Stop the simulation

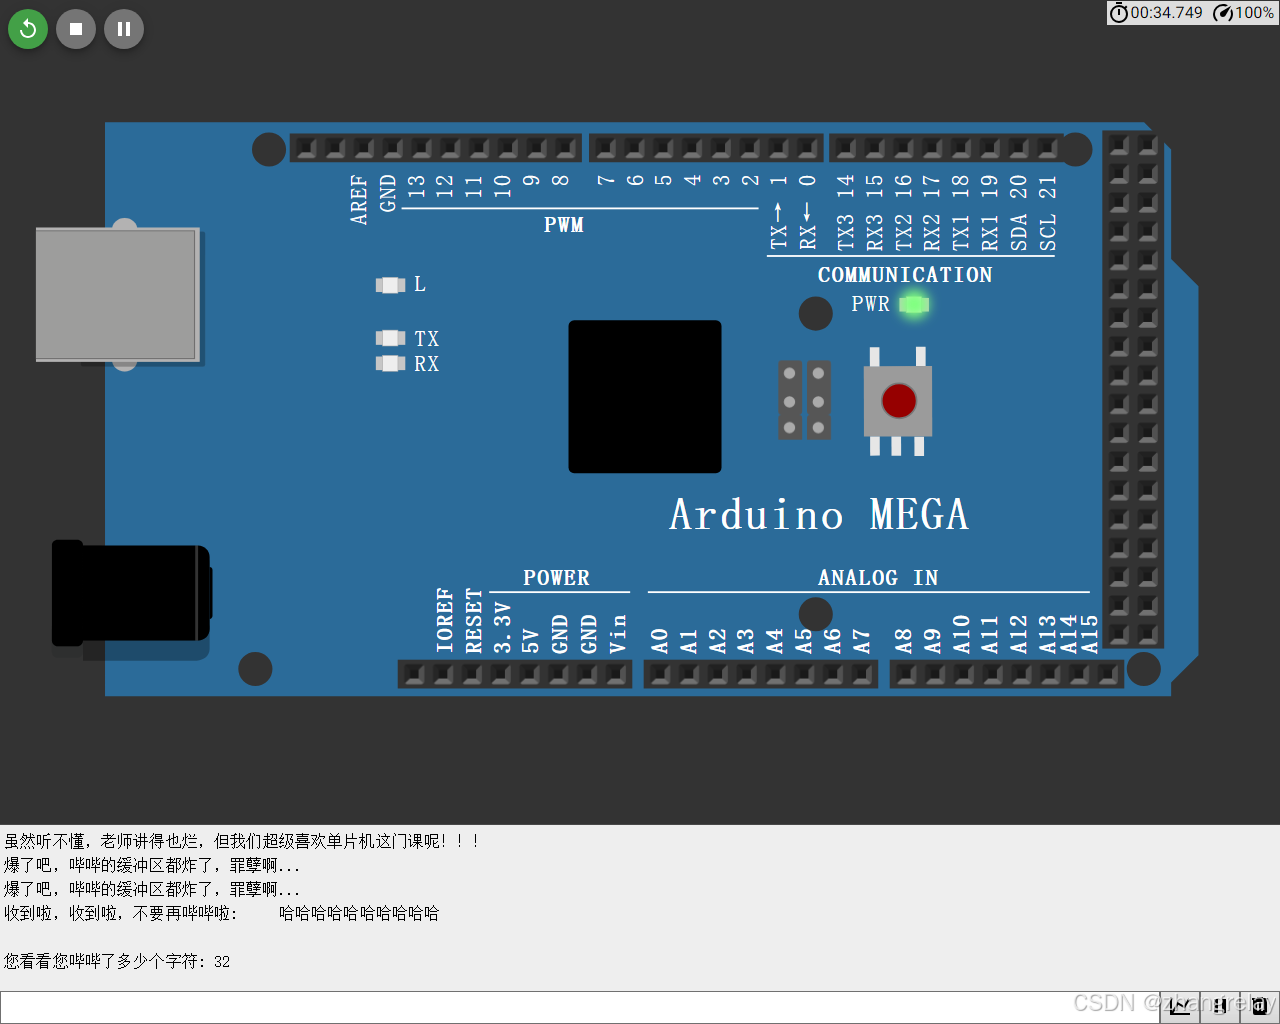(76, 29)
